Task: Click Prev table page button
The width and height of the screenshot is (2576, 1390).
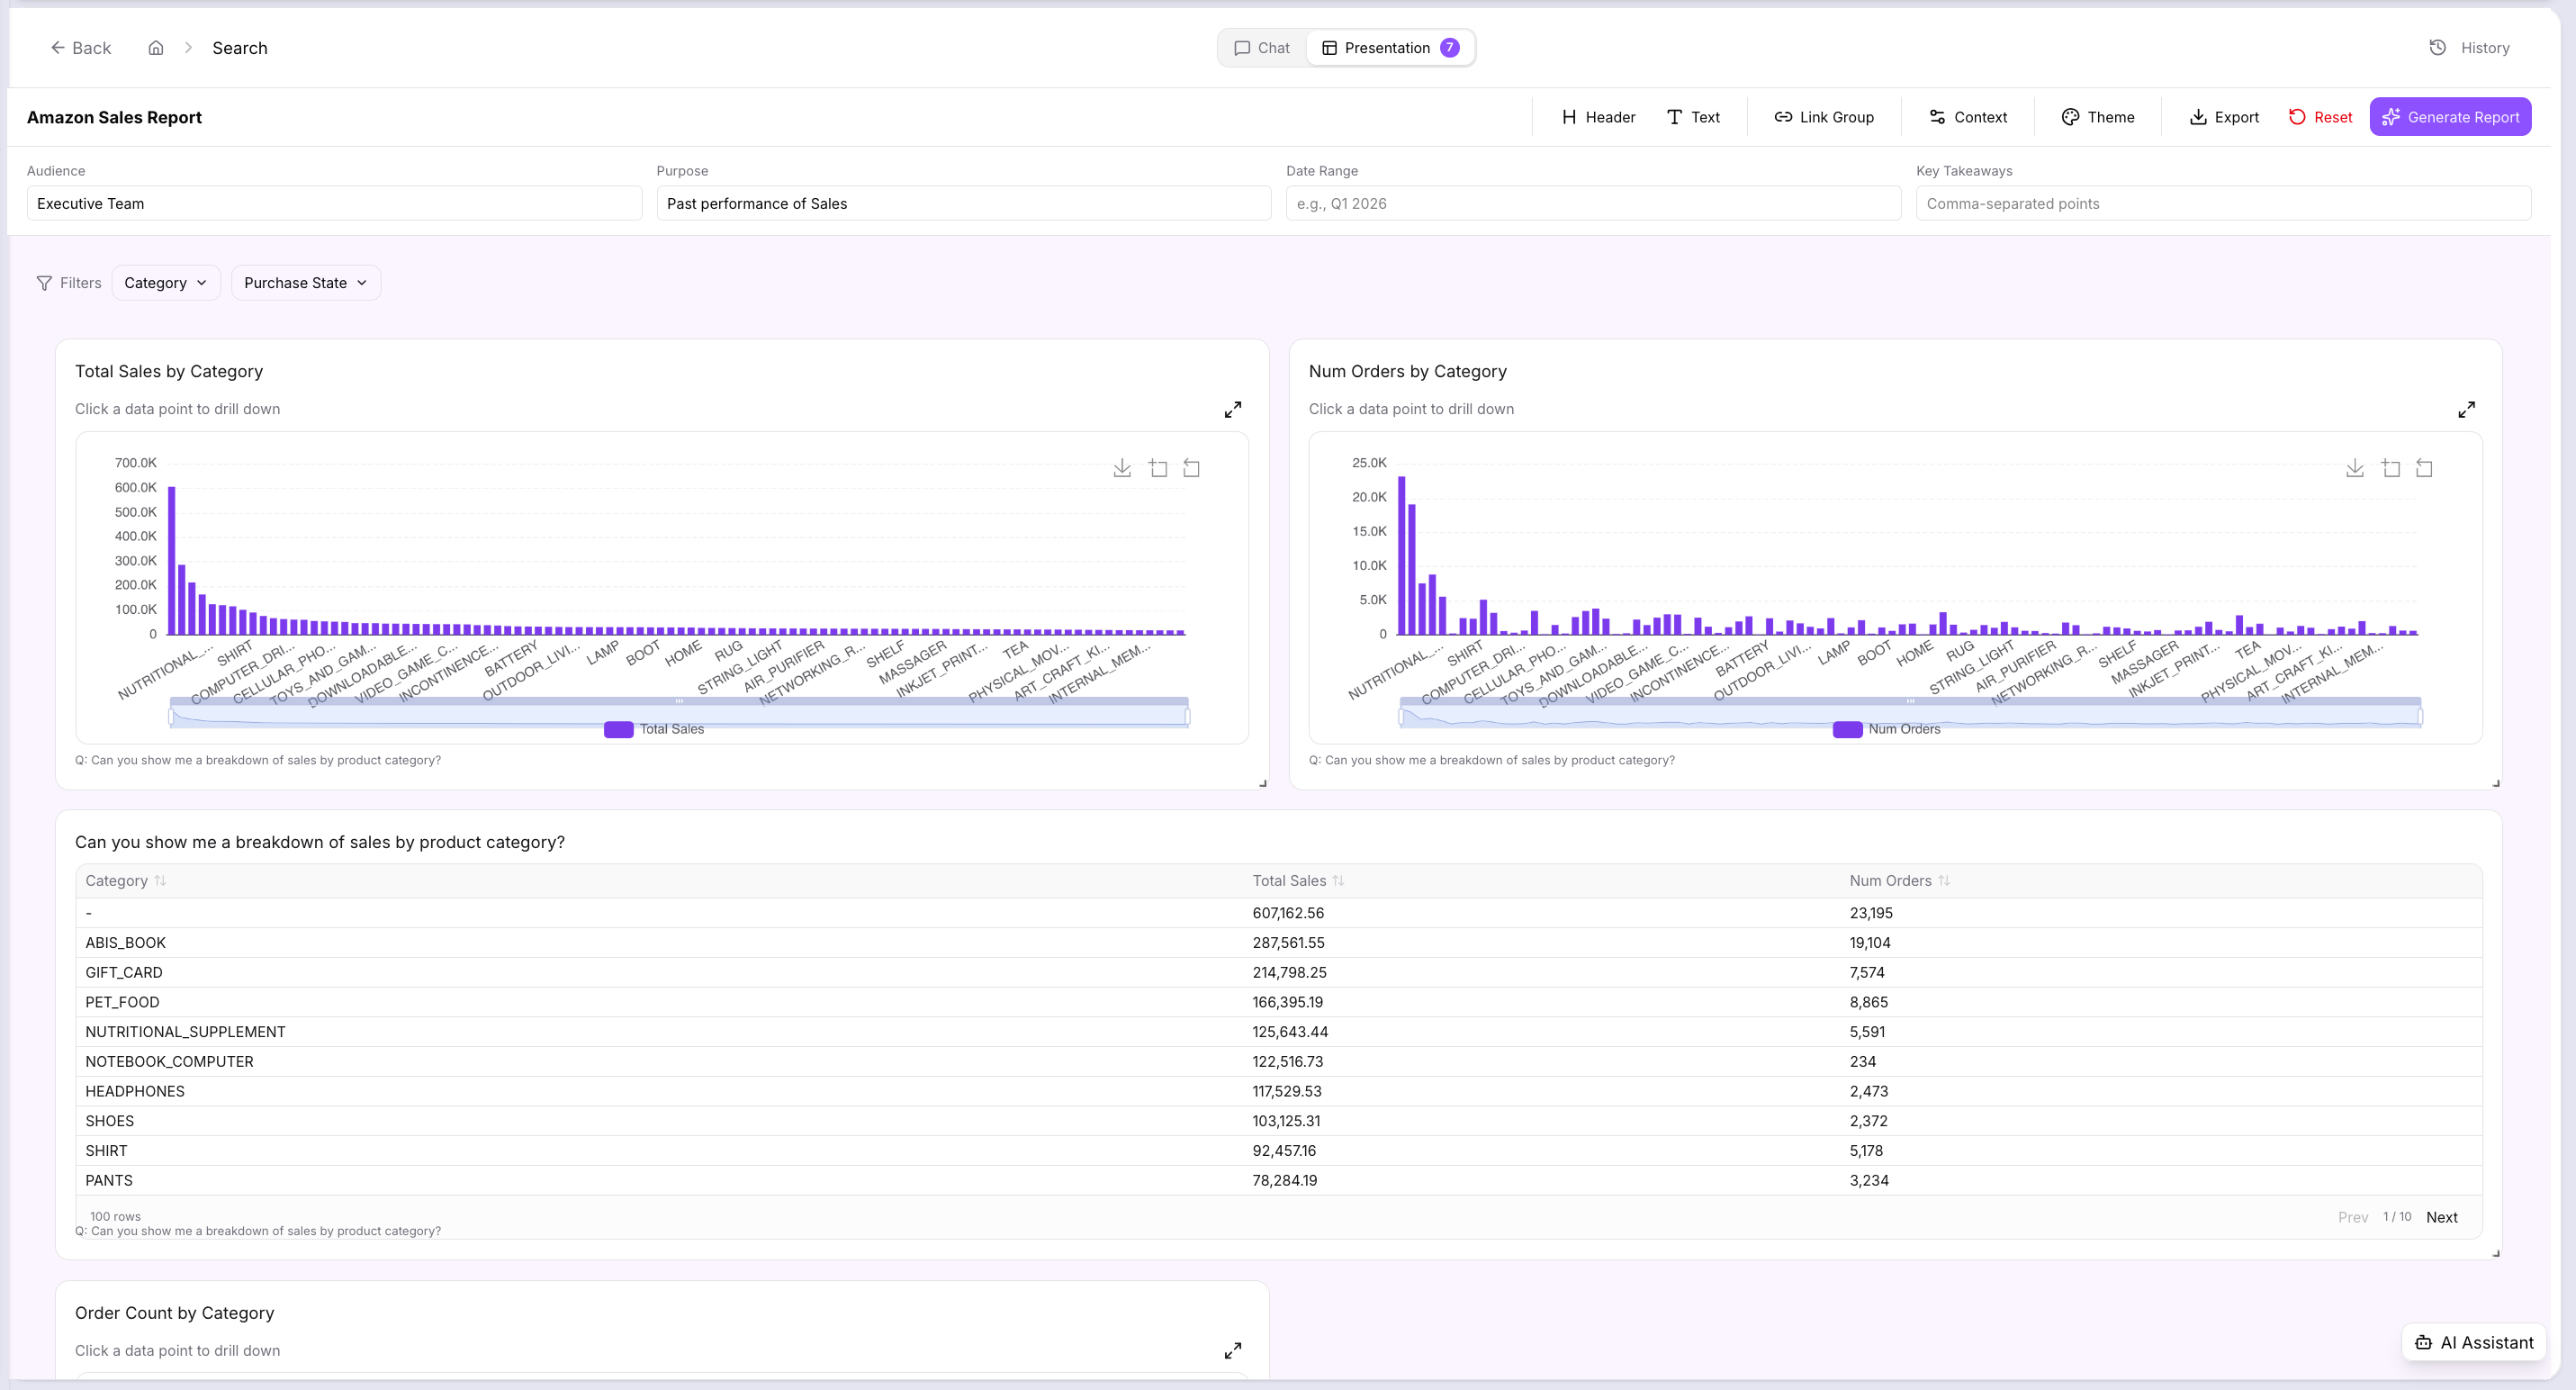Action: pyautogui.click(x=2353, y=1217)
